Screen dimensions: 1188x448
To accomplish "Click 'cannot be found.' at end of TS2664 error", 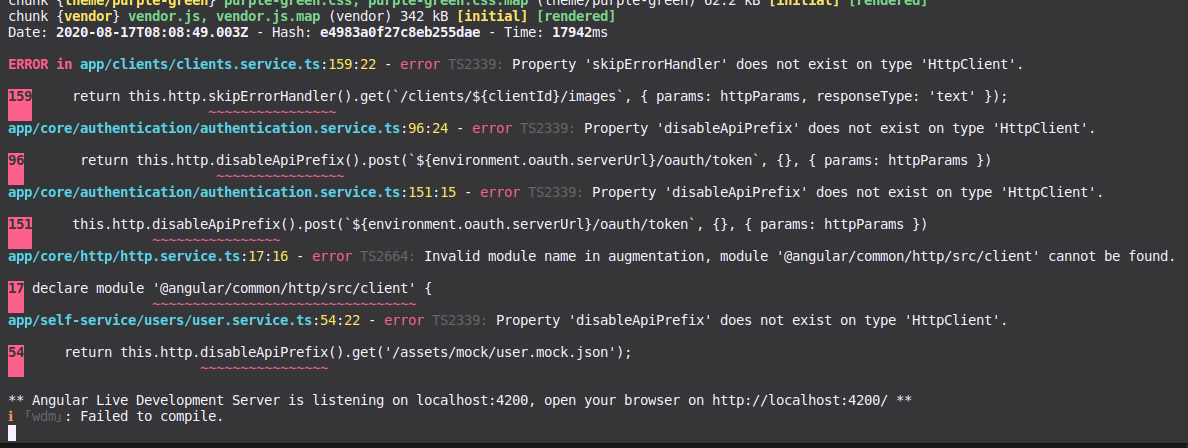I will [1112, 257].
